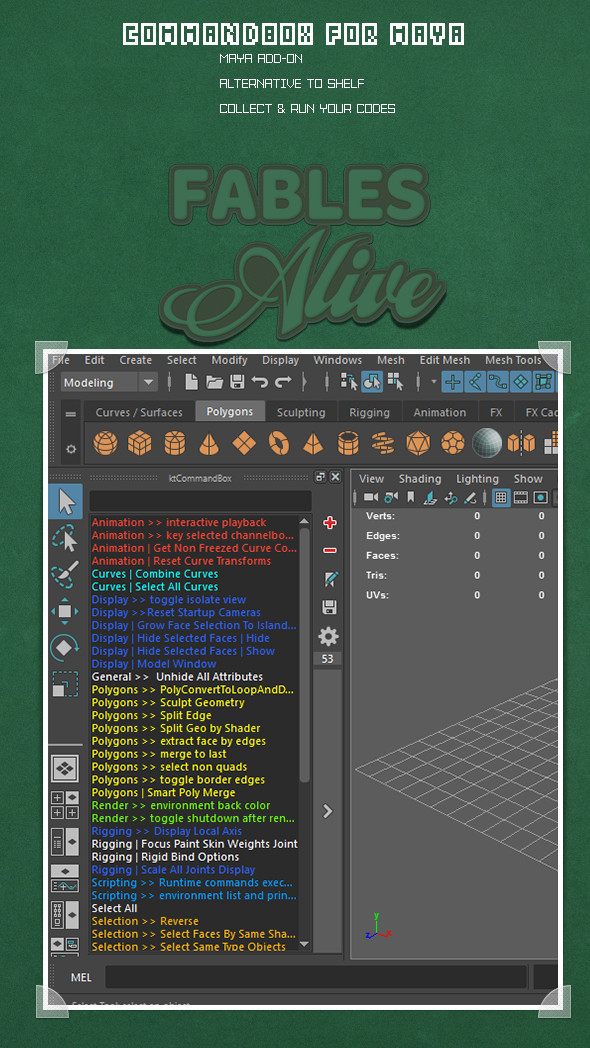Open the selection mask dropdown arrow
The width and height of the screenshot is (590, 1048).
pyautogui.click(x=434, y=382)
